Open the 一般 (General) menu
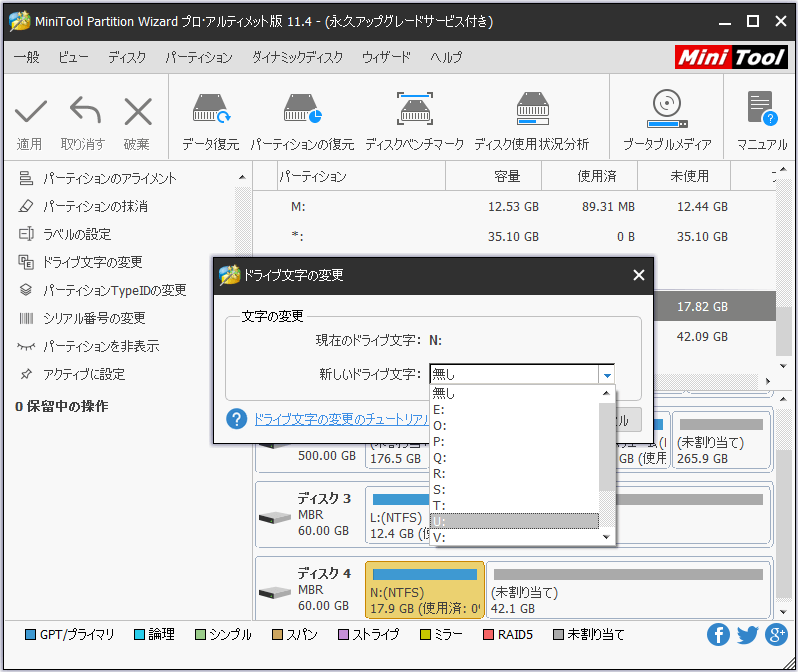Viewport: 798px width, 672px height. 26,57
